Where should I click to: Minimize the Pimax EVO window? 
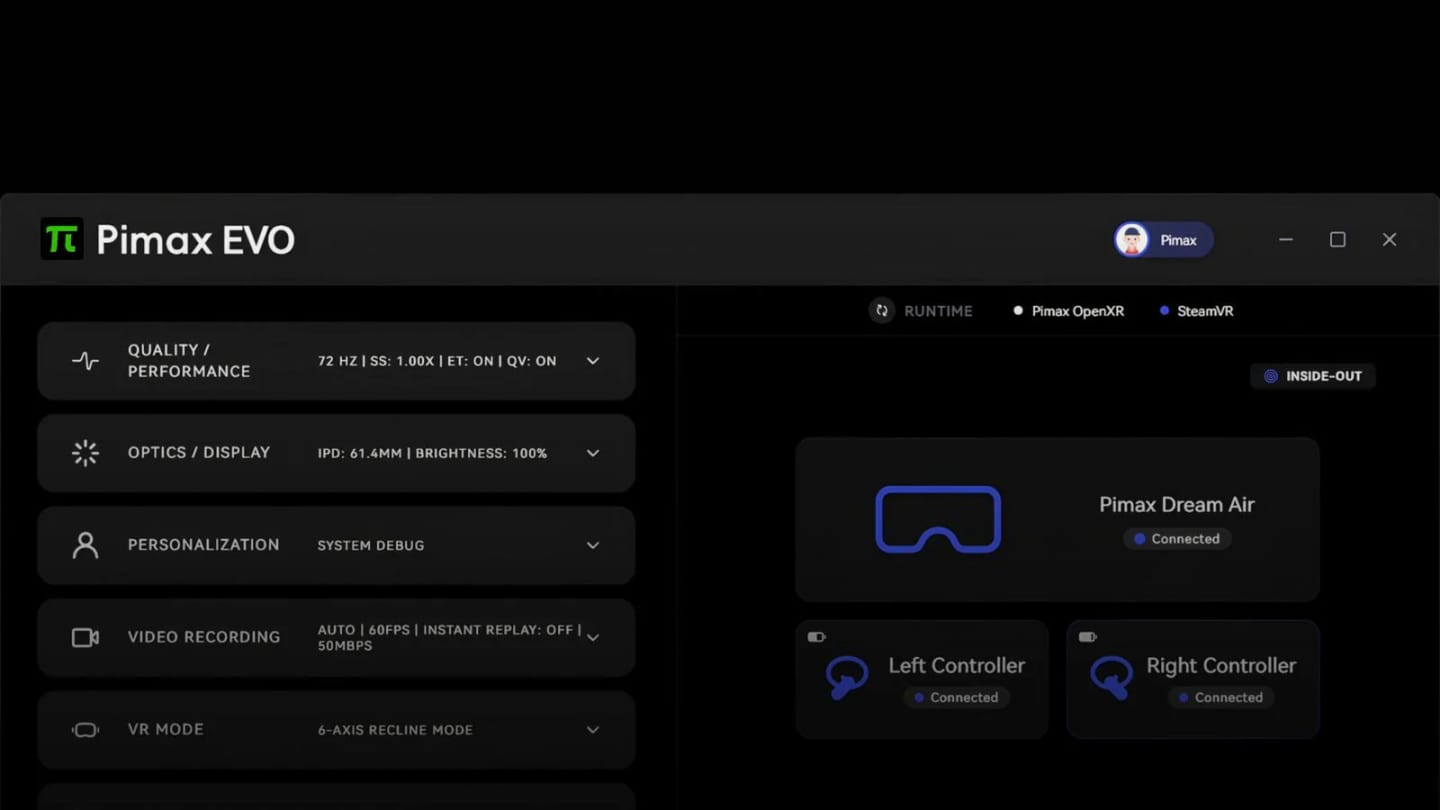tap(1286, 240)
